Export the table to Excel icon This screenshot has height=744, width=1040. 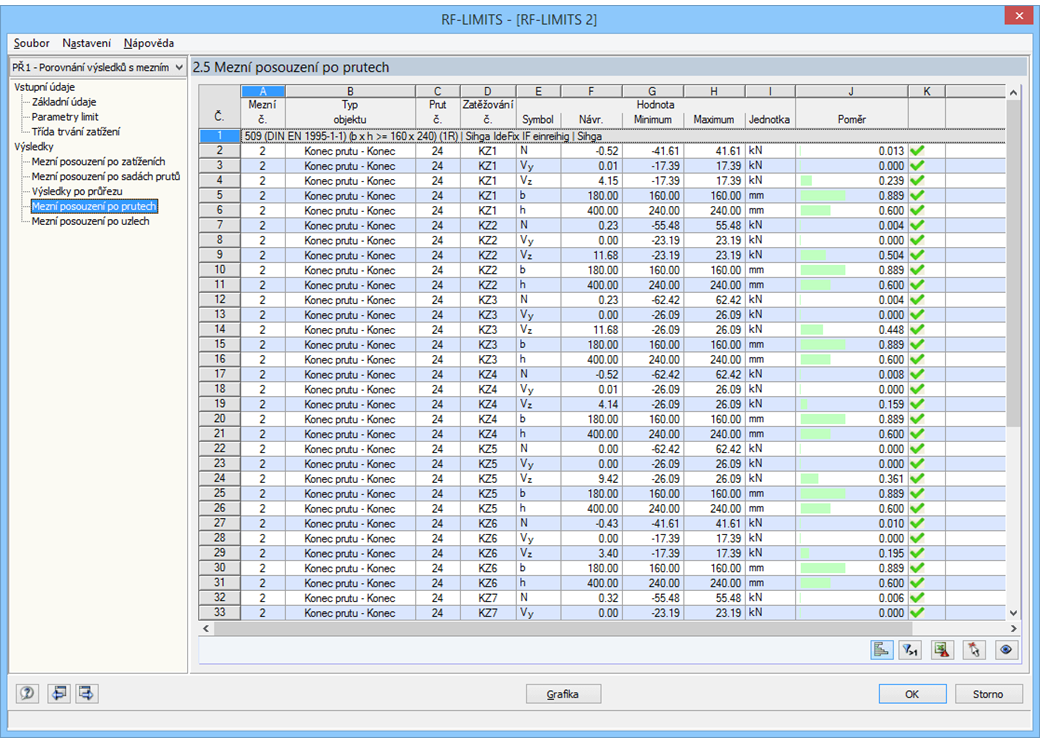942,650
